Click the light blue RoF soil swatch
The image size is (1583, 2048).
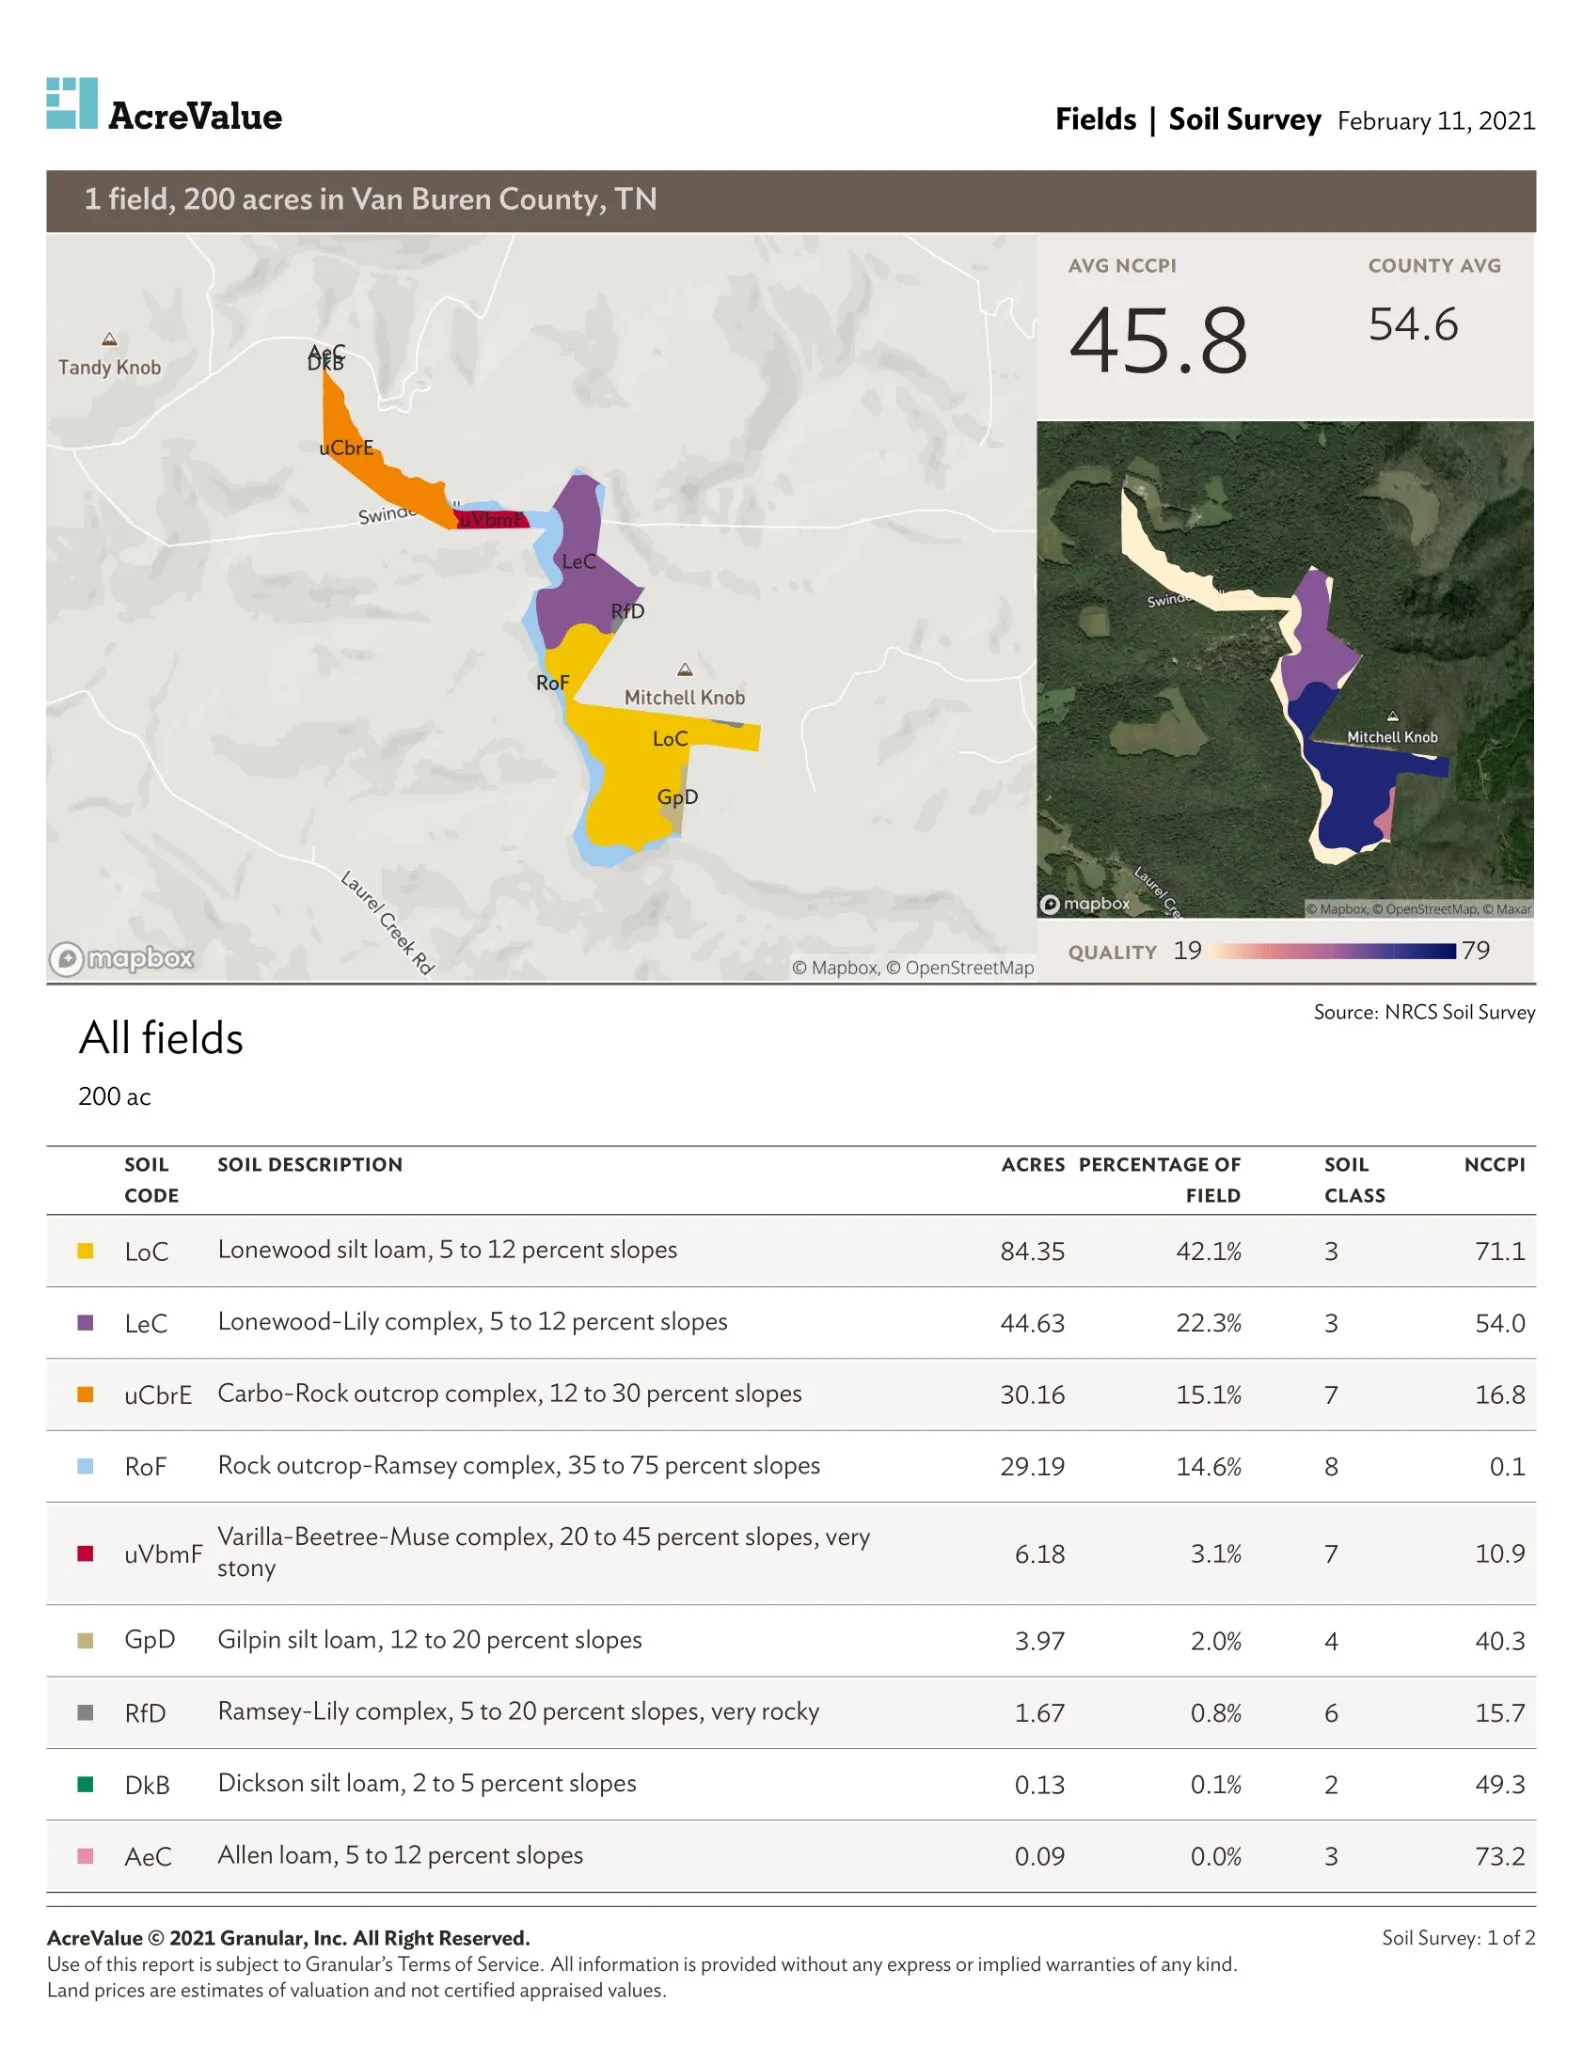point(86,1466)
